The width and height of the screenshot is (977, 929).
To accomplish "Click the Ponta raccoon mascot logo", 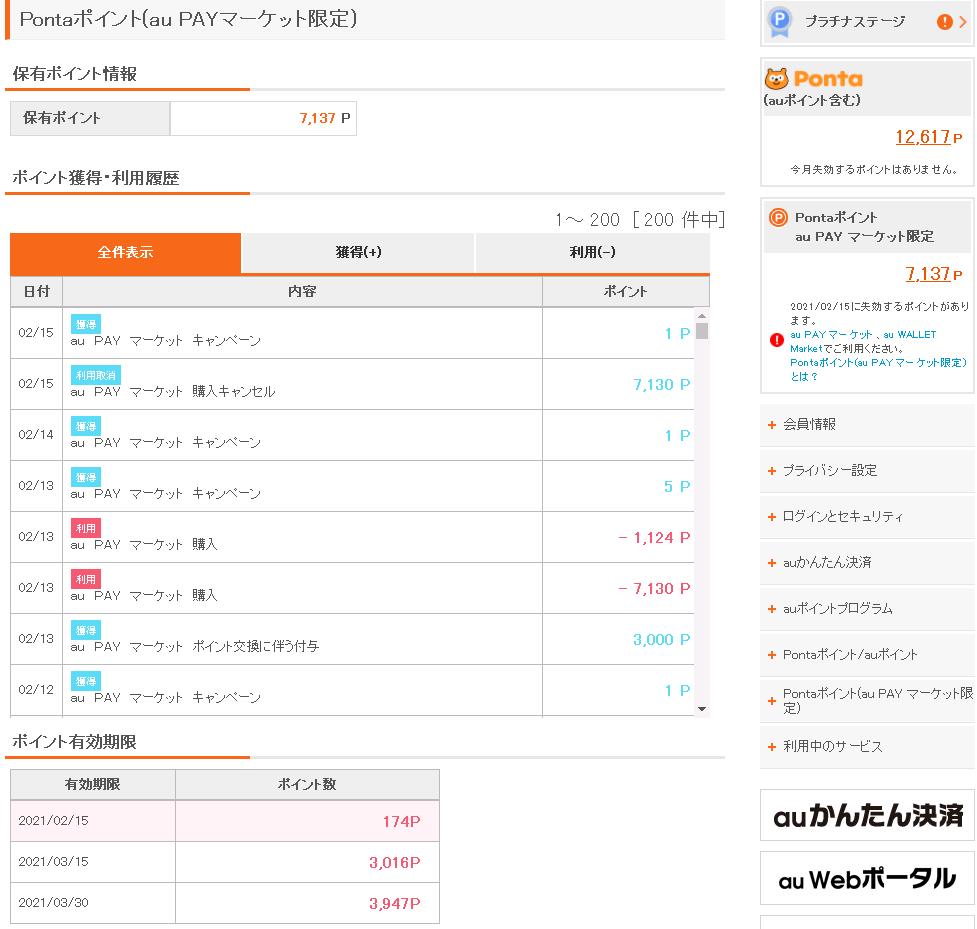I will (776, 79).
